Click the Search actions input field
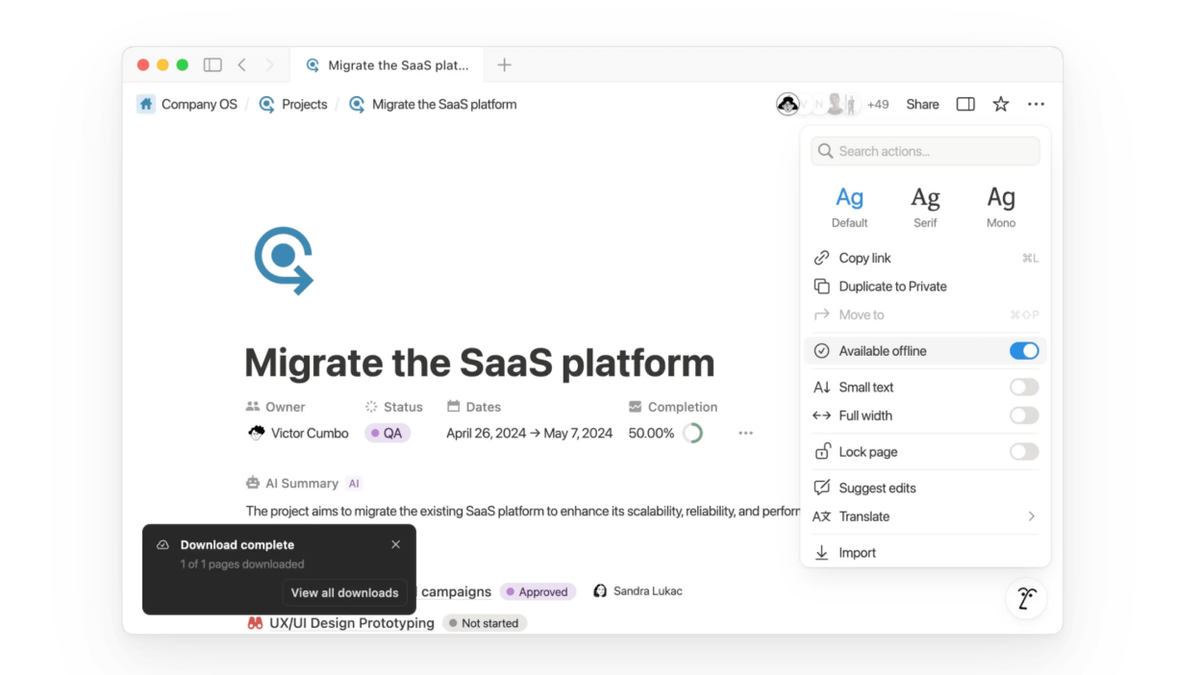The width and height of the screenshot is (1200, 675). click(x=925, y=151)
